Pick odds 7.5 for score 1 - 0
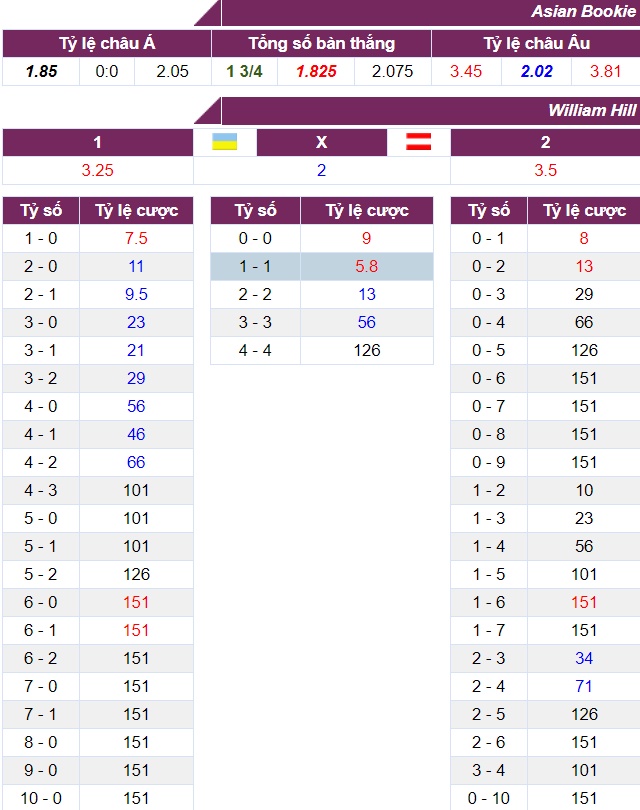Image resolution: width=640 pixels, height=810 pixels. coord(136,238)
